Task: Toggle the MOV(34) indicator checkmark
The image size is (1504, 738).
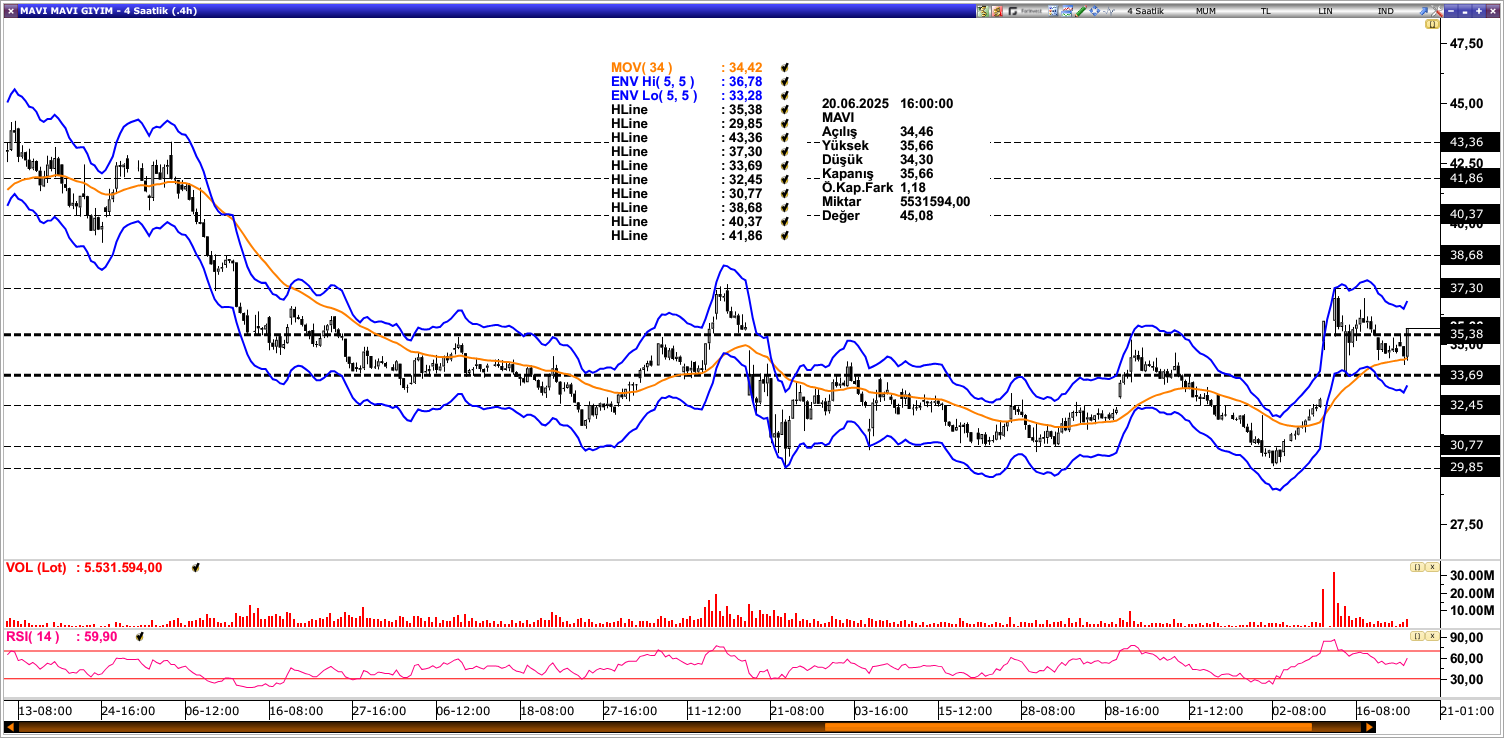Action: click(785, 68)
